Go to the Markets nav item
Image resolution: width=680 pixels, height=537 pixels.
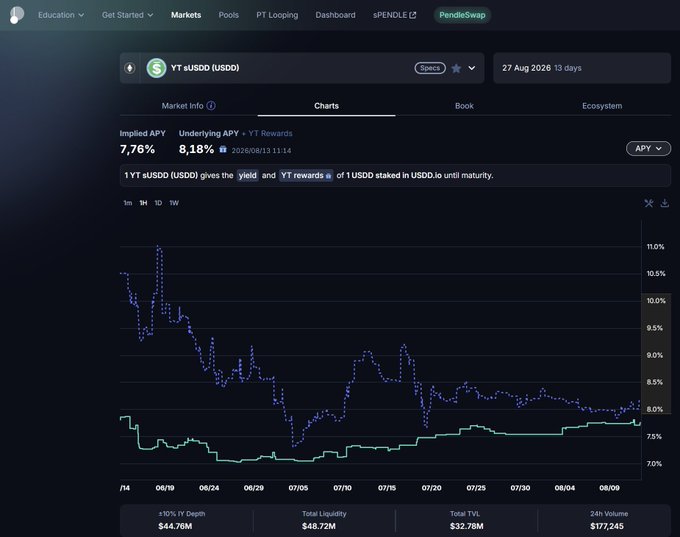pos(186,15)
